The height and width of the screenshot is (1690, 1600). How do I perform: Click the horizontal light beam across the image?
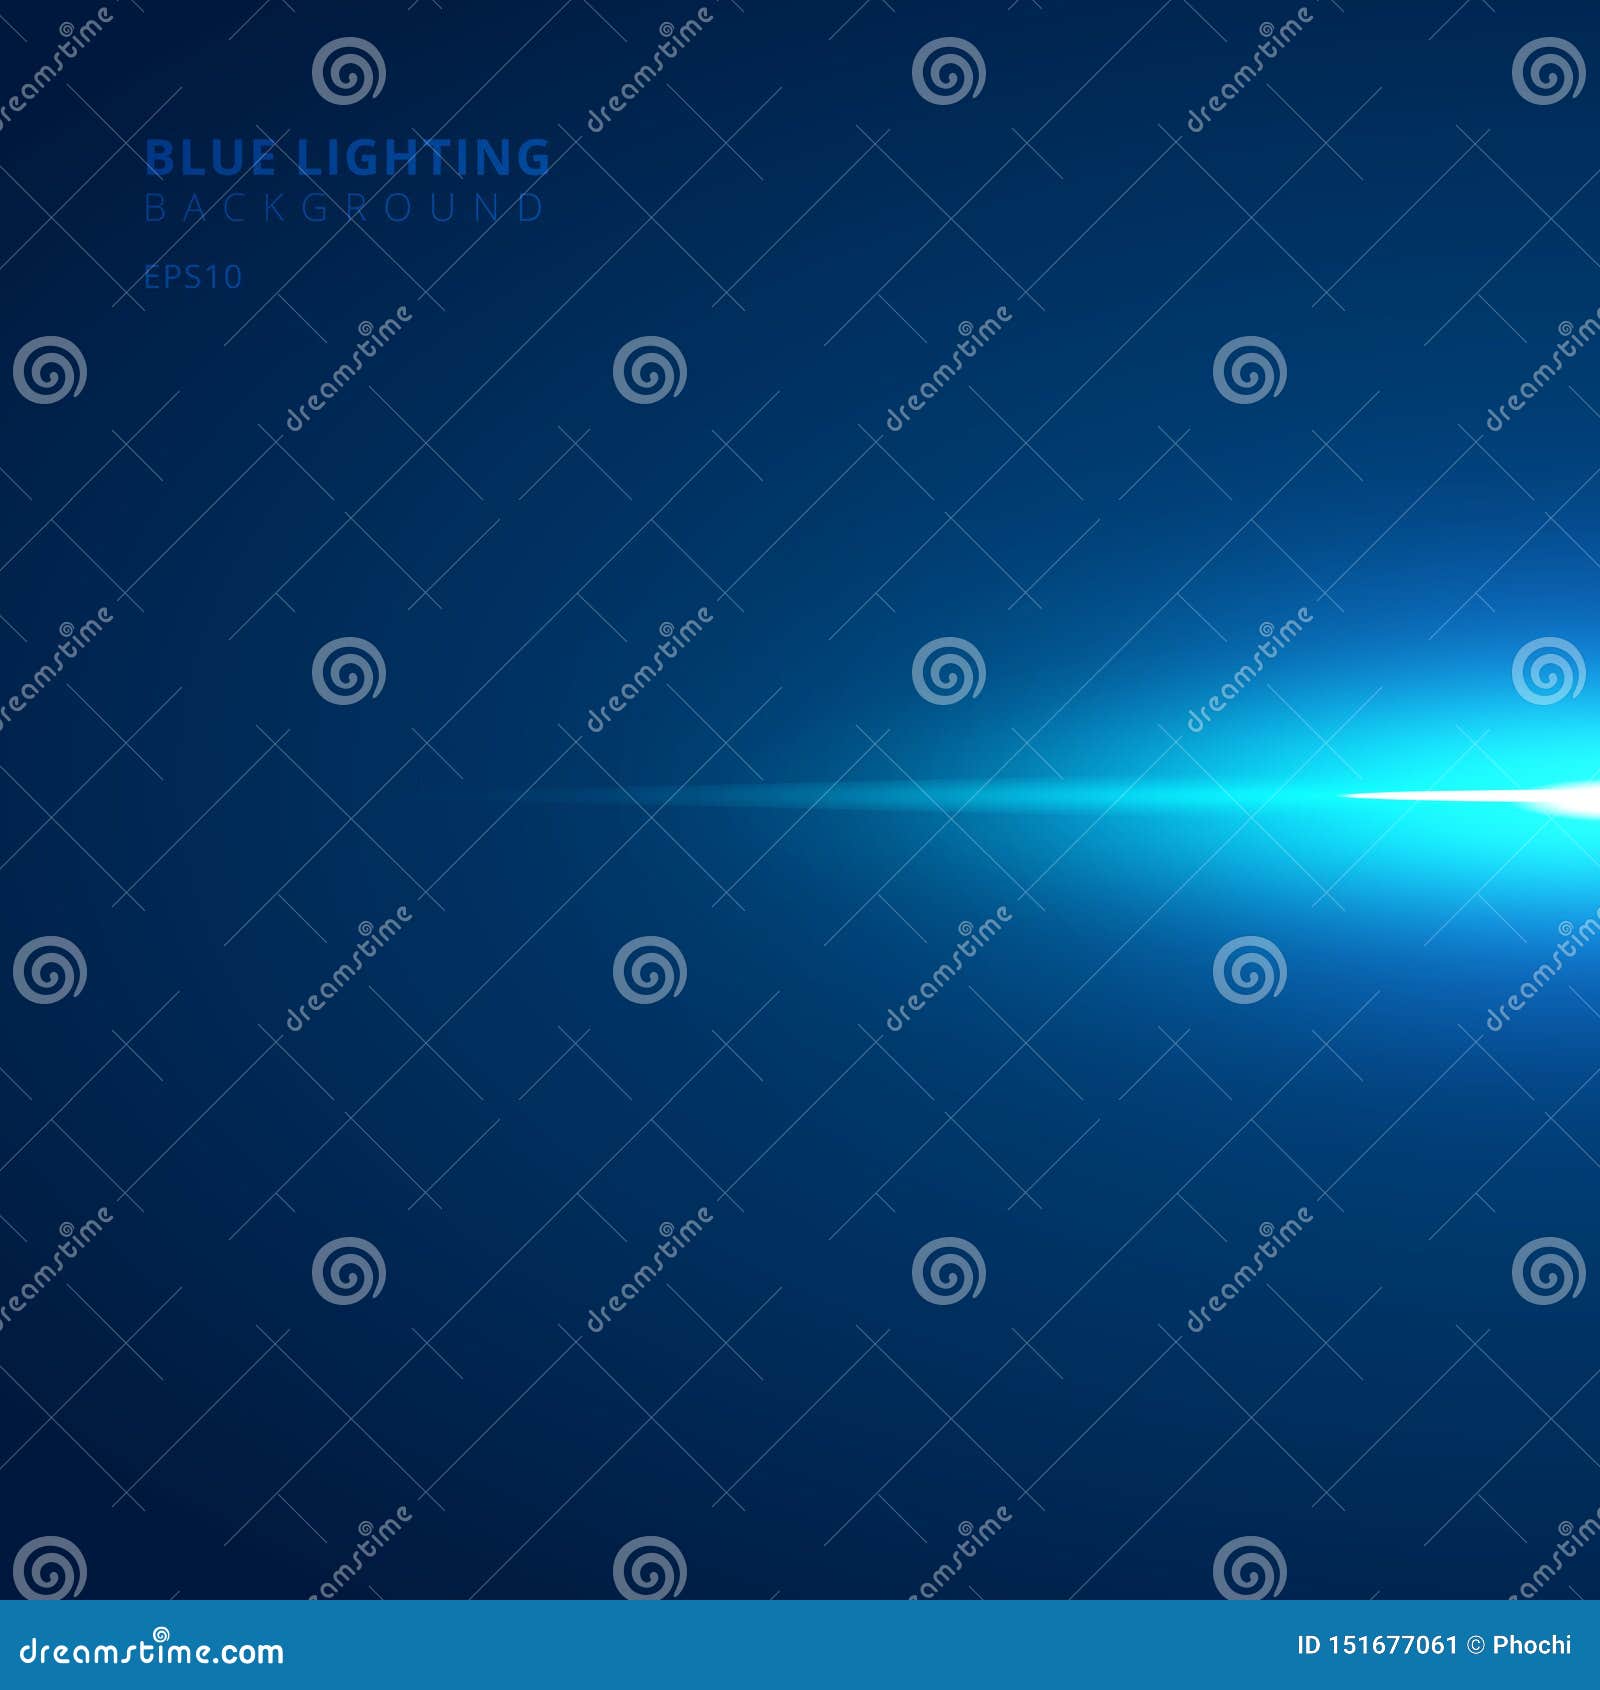pos(1000,800)
